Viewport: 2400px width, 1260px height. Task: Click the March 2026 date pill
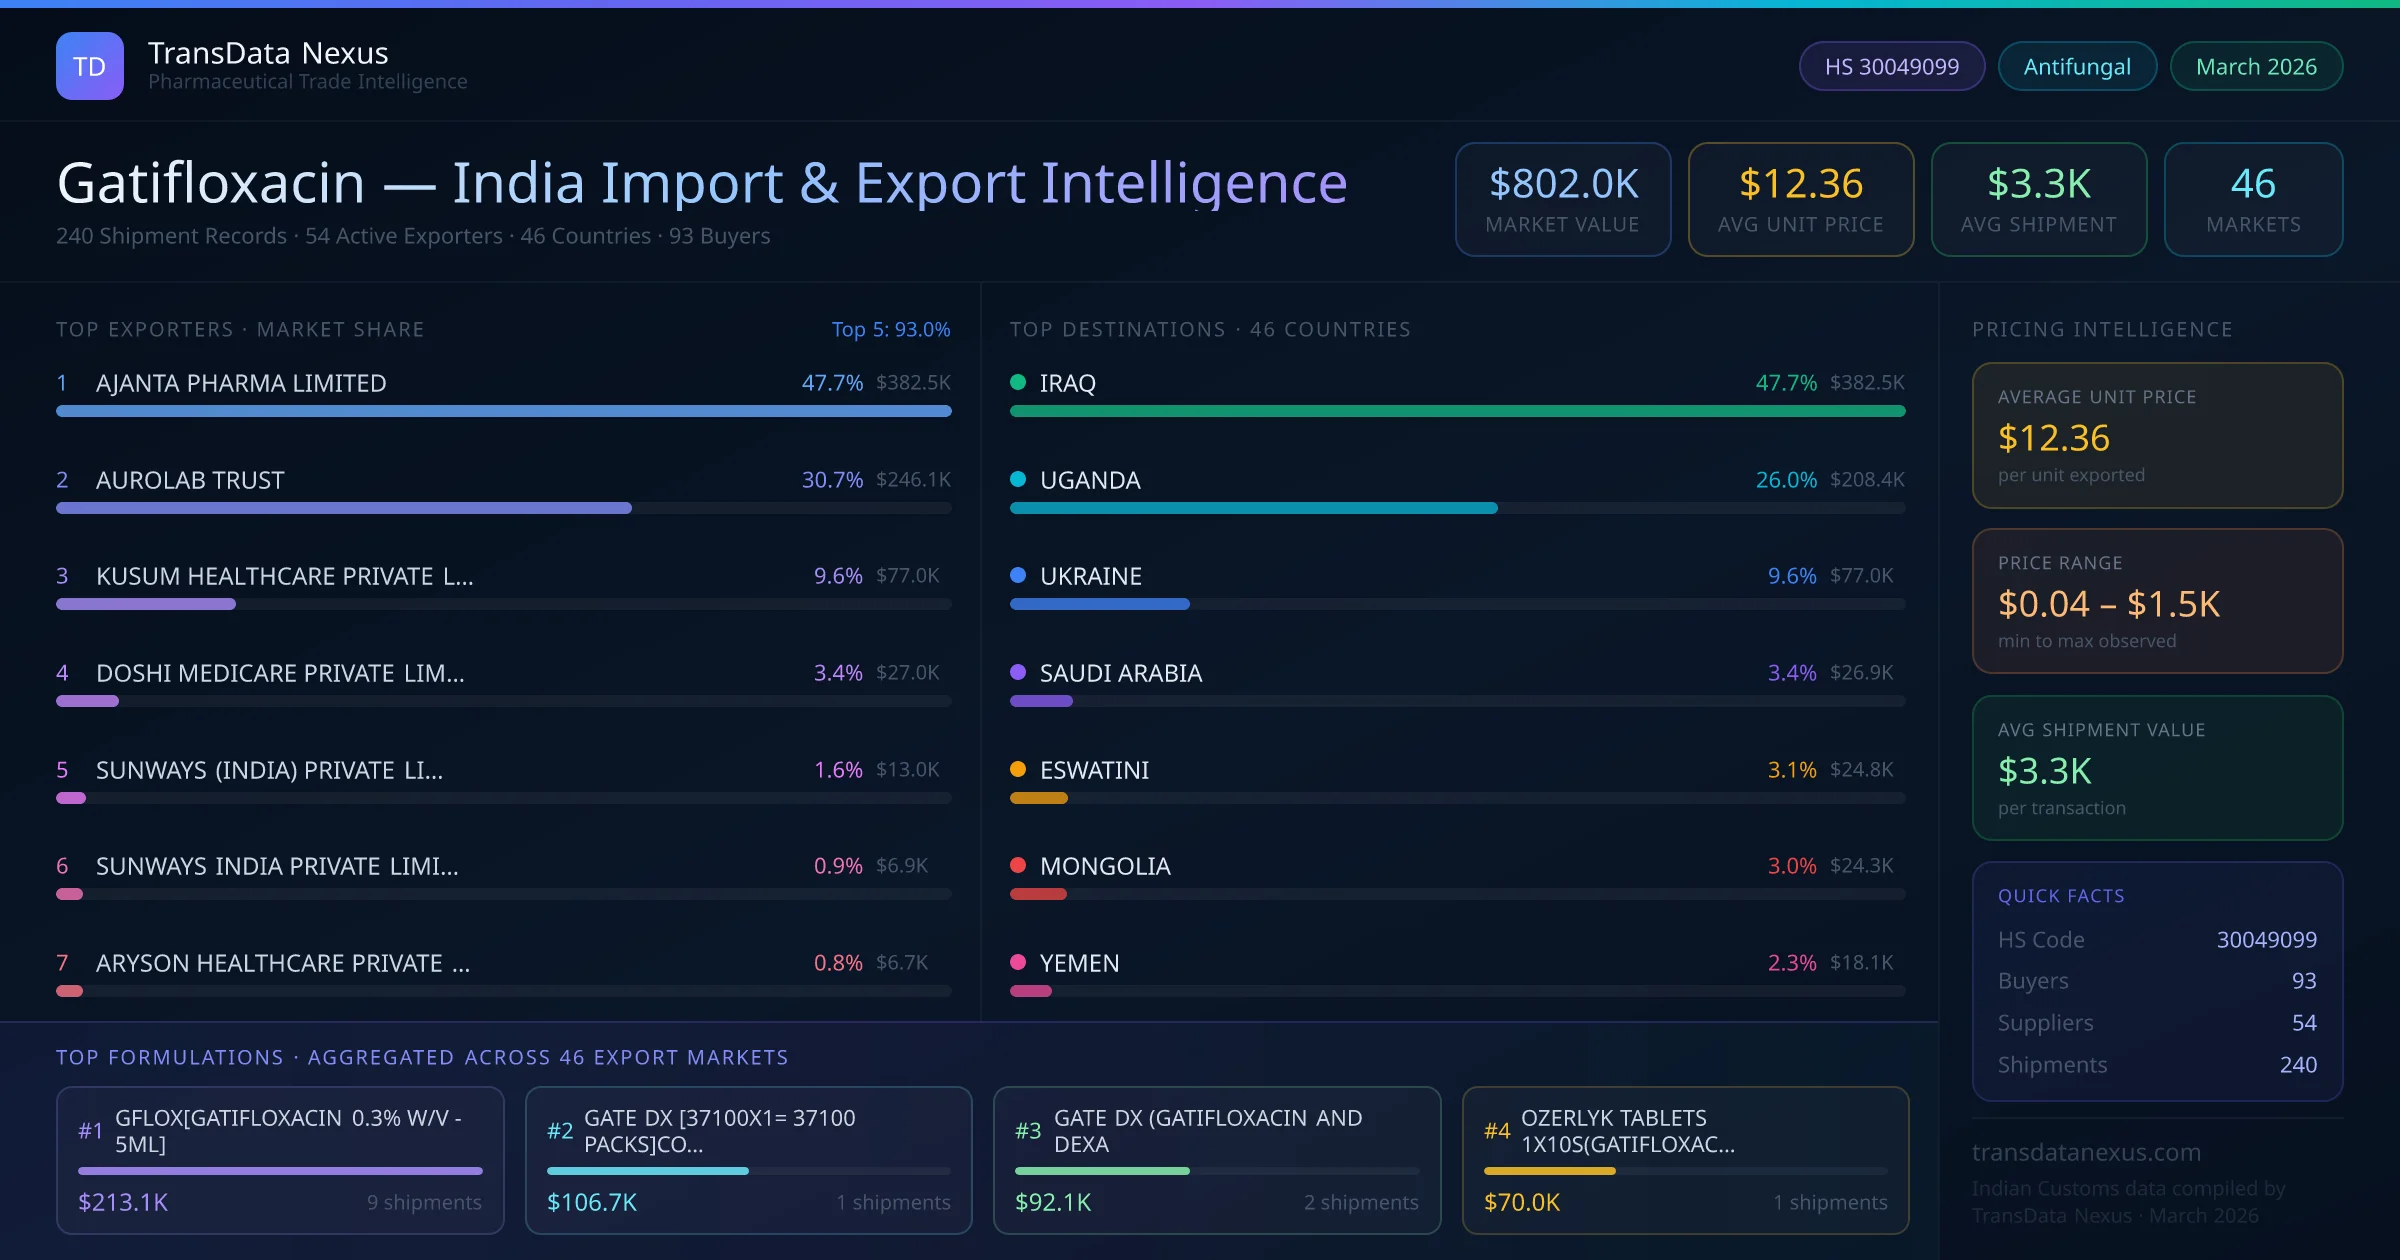tap(2255, 66)
